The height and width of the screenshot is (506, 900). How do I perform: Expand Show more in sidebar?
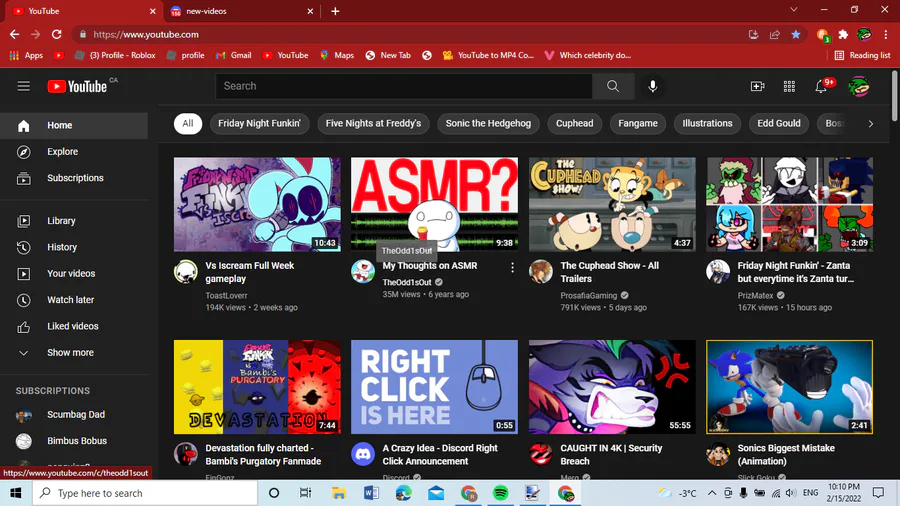74,353
